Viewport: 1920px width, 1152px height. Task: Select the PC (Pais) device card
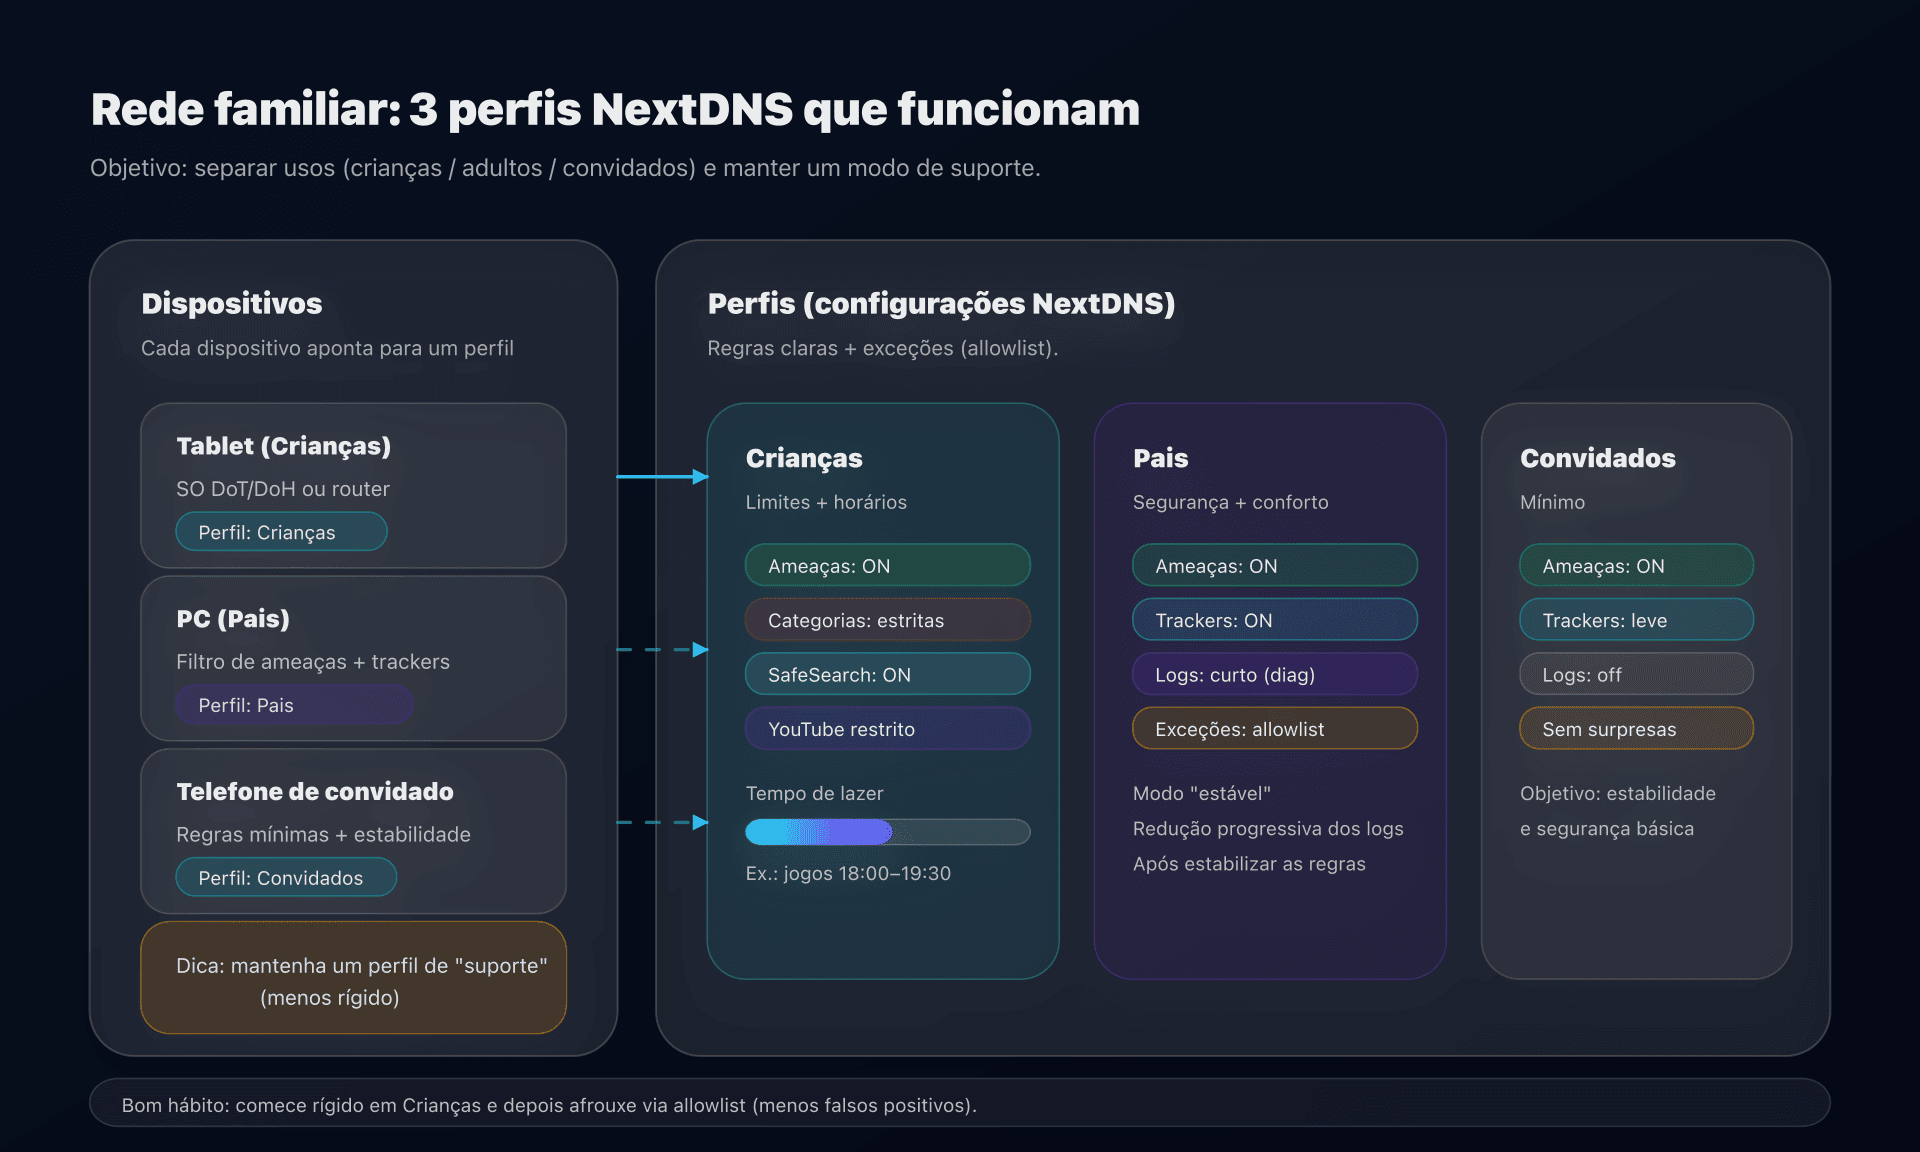[x=353, y=659]
